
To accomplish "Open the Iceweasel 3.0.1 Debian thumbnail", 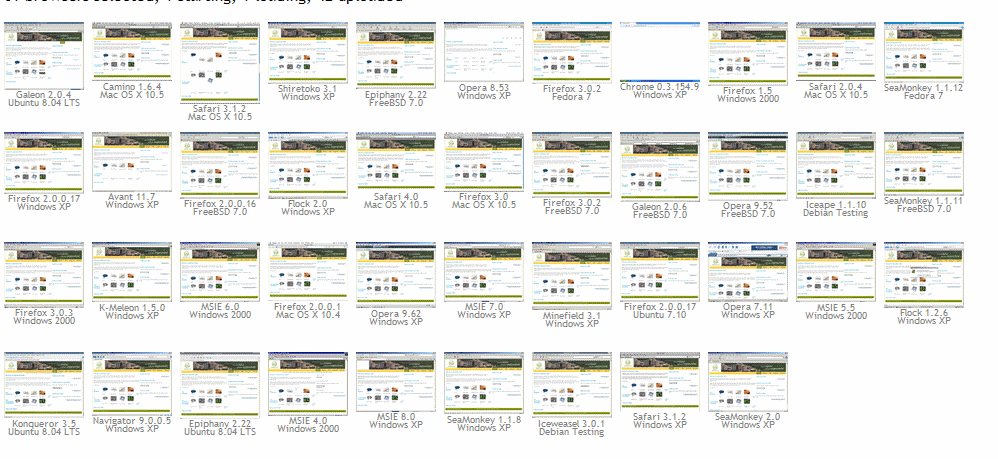I will click(572, 385).
